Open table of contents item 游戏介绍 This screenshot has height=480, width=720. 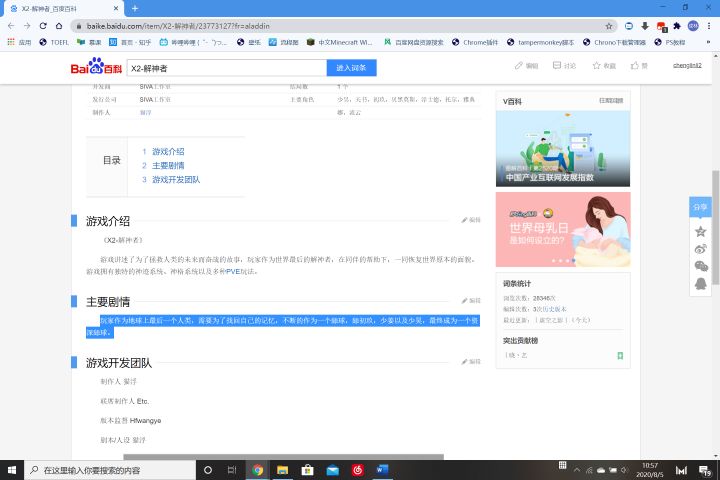point(168,152)
